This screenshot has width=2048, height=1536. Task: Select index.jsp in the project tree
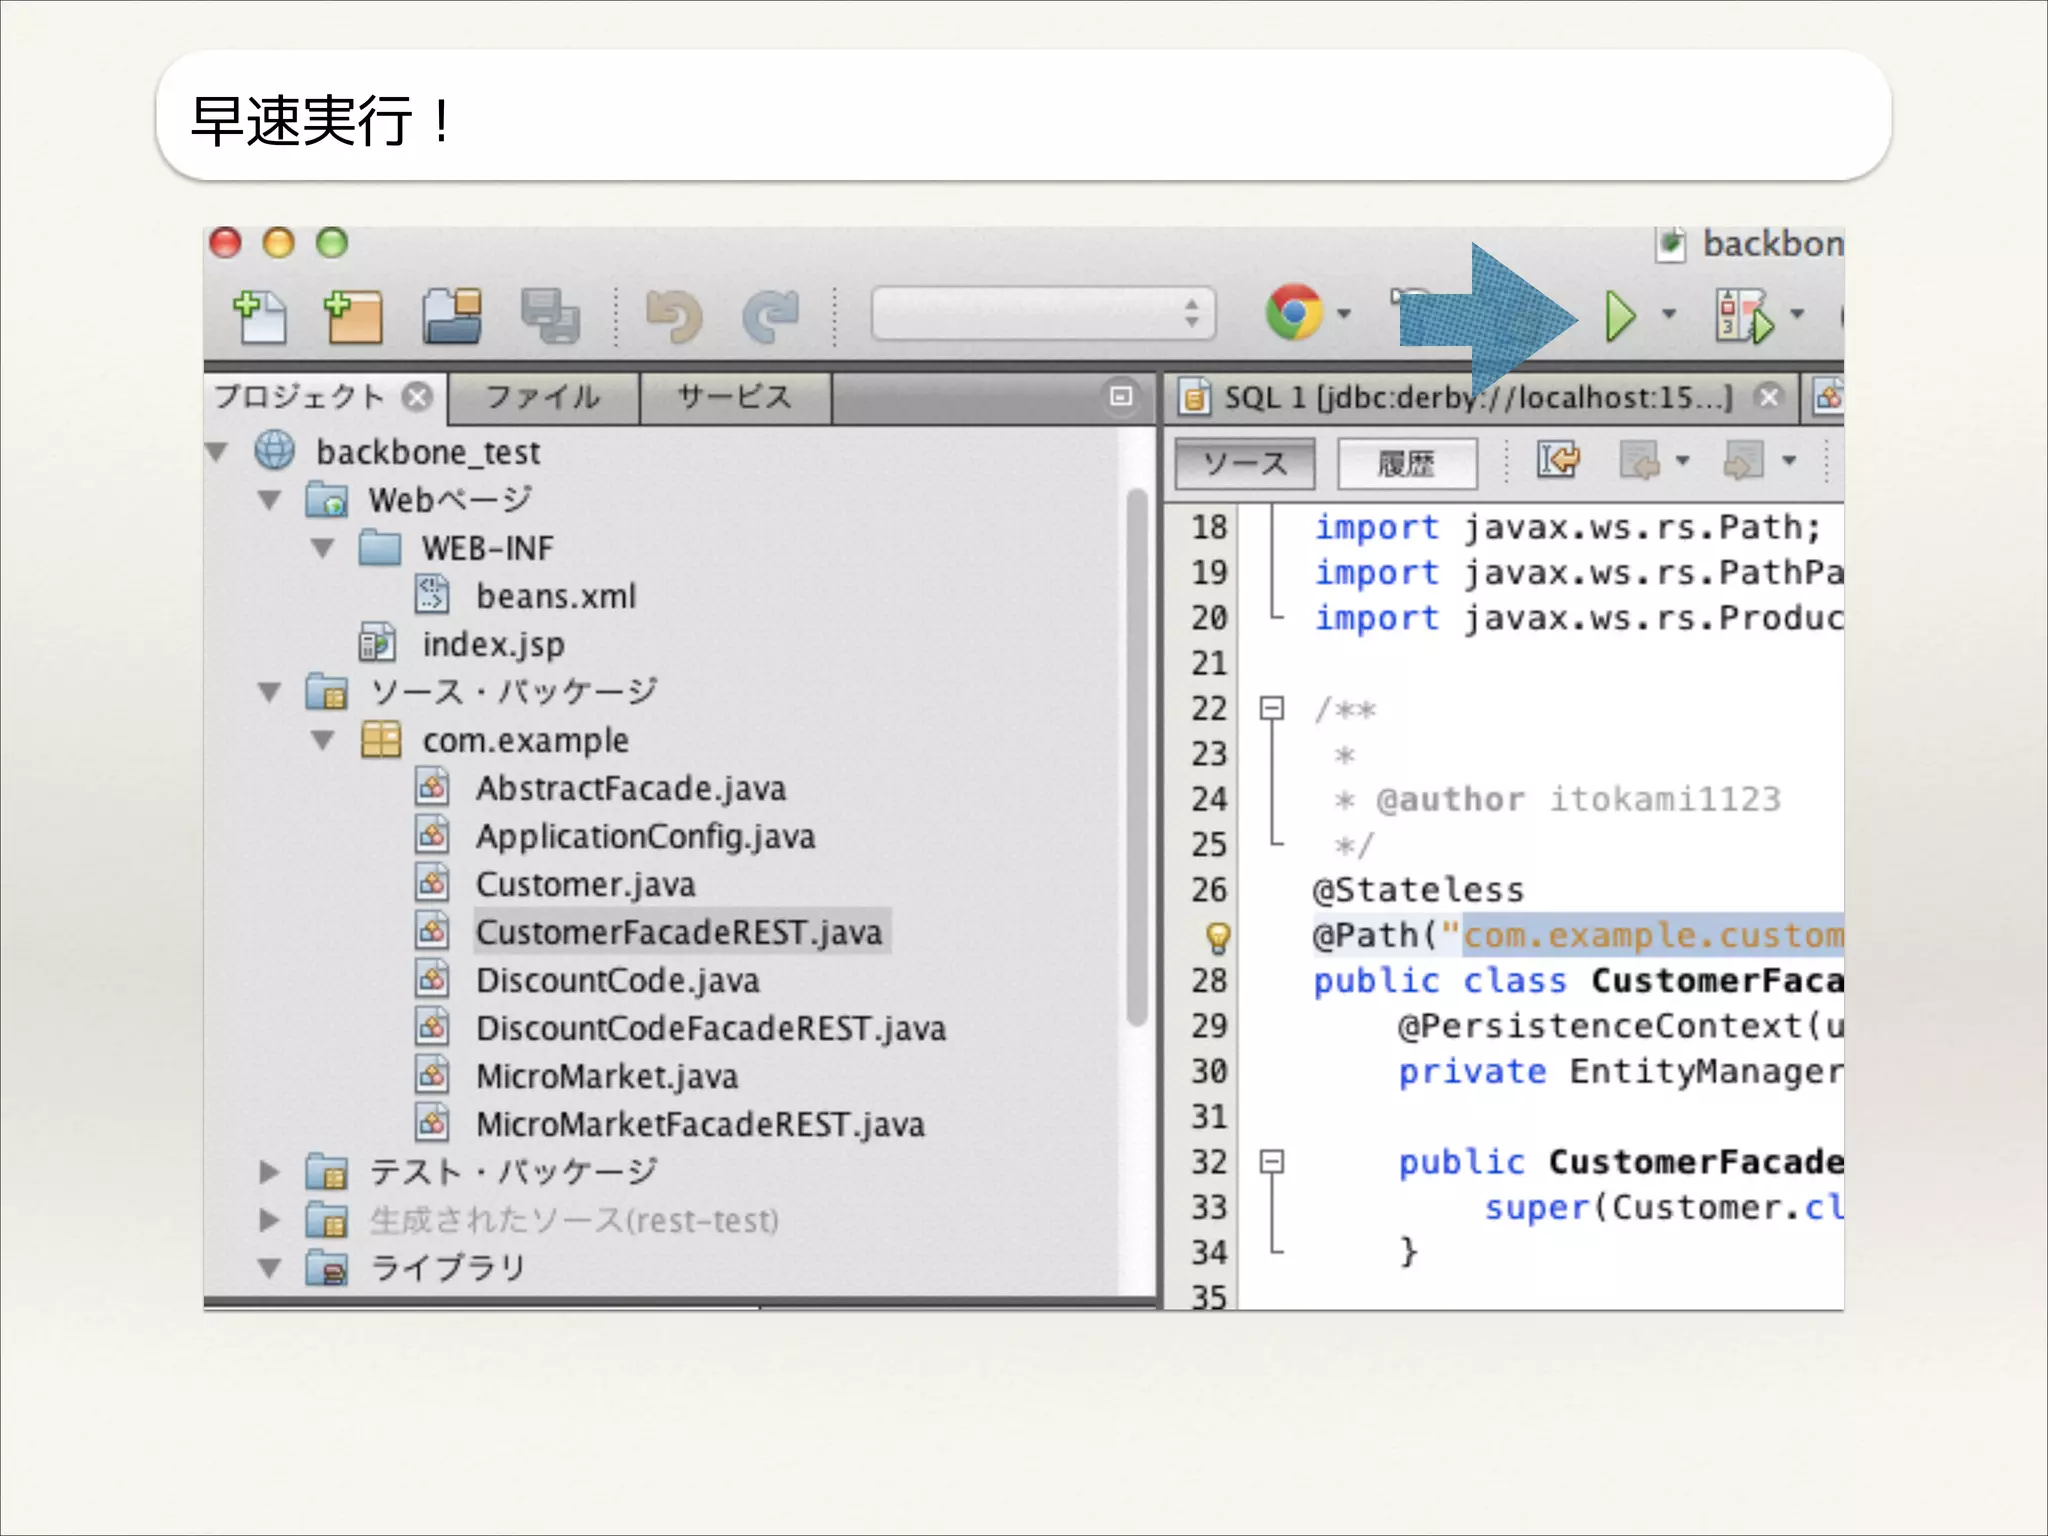tap(493, 645)
